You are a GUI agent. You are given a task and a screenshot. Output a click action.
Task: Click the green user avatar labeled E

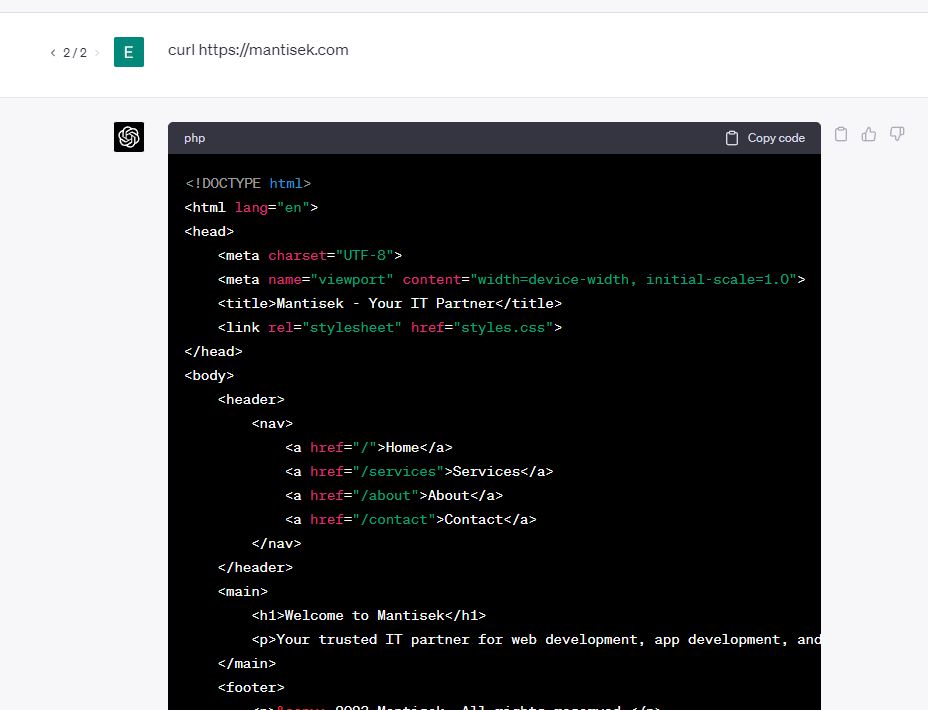pos(129,52)
